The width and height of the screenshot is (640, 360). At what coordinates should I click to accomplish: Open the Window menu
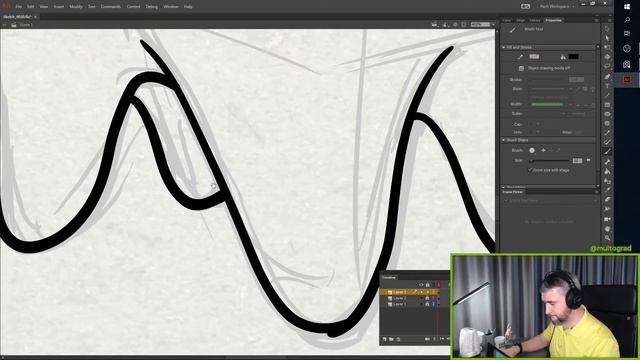pos(171,7)
